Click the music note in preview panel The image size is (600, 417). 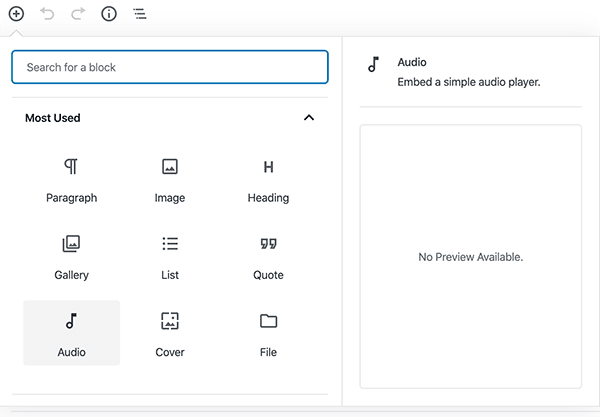(x=374, y=64)
